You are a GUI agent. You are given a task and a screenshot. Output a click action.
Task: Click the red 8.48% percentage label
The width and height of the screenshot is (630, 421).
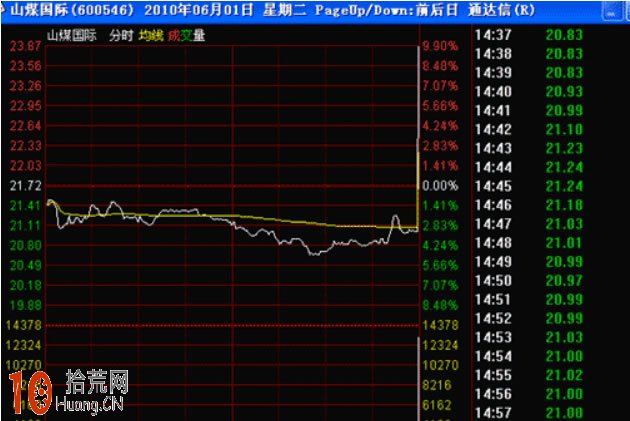point(440,66)
